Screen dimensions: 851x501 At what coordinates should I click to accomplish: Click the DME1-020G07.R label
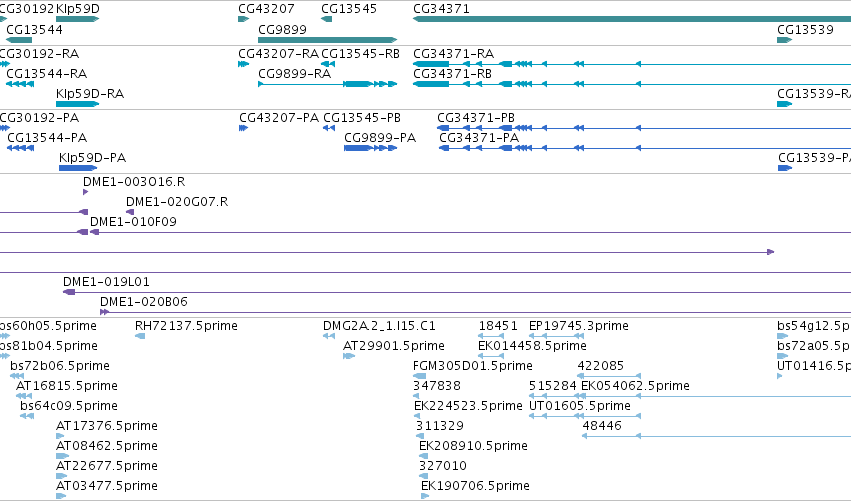[x=177, y=201]
